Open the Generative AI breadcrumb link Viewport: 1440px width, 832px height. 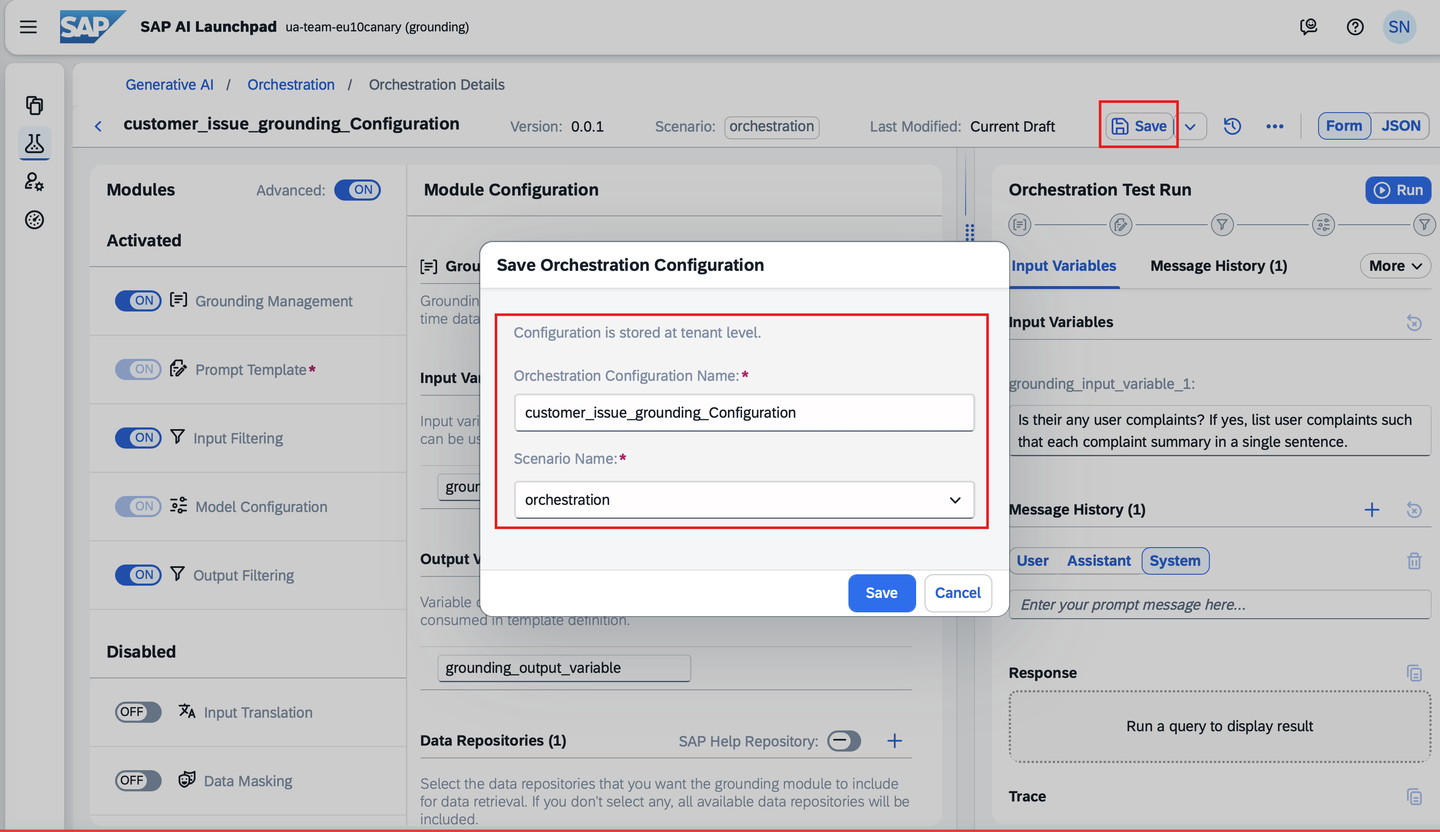point(170,85)
